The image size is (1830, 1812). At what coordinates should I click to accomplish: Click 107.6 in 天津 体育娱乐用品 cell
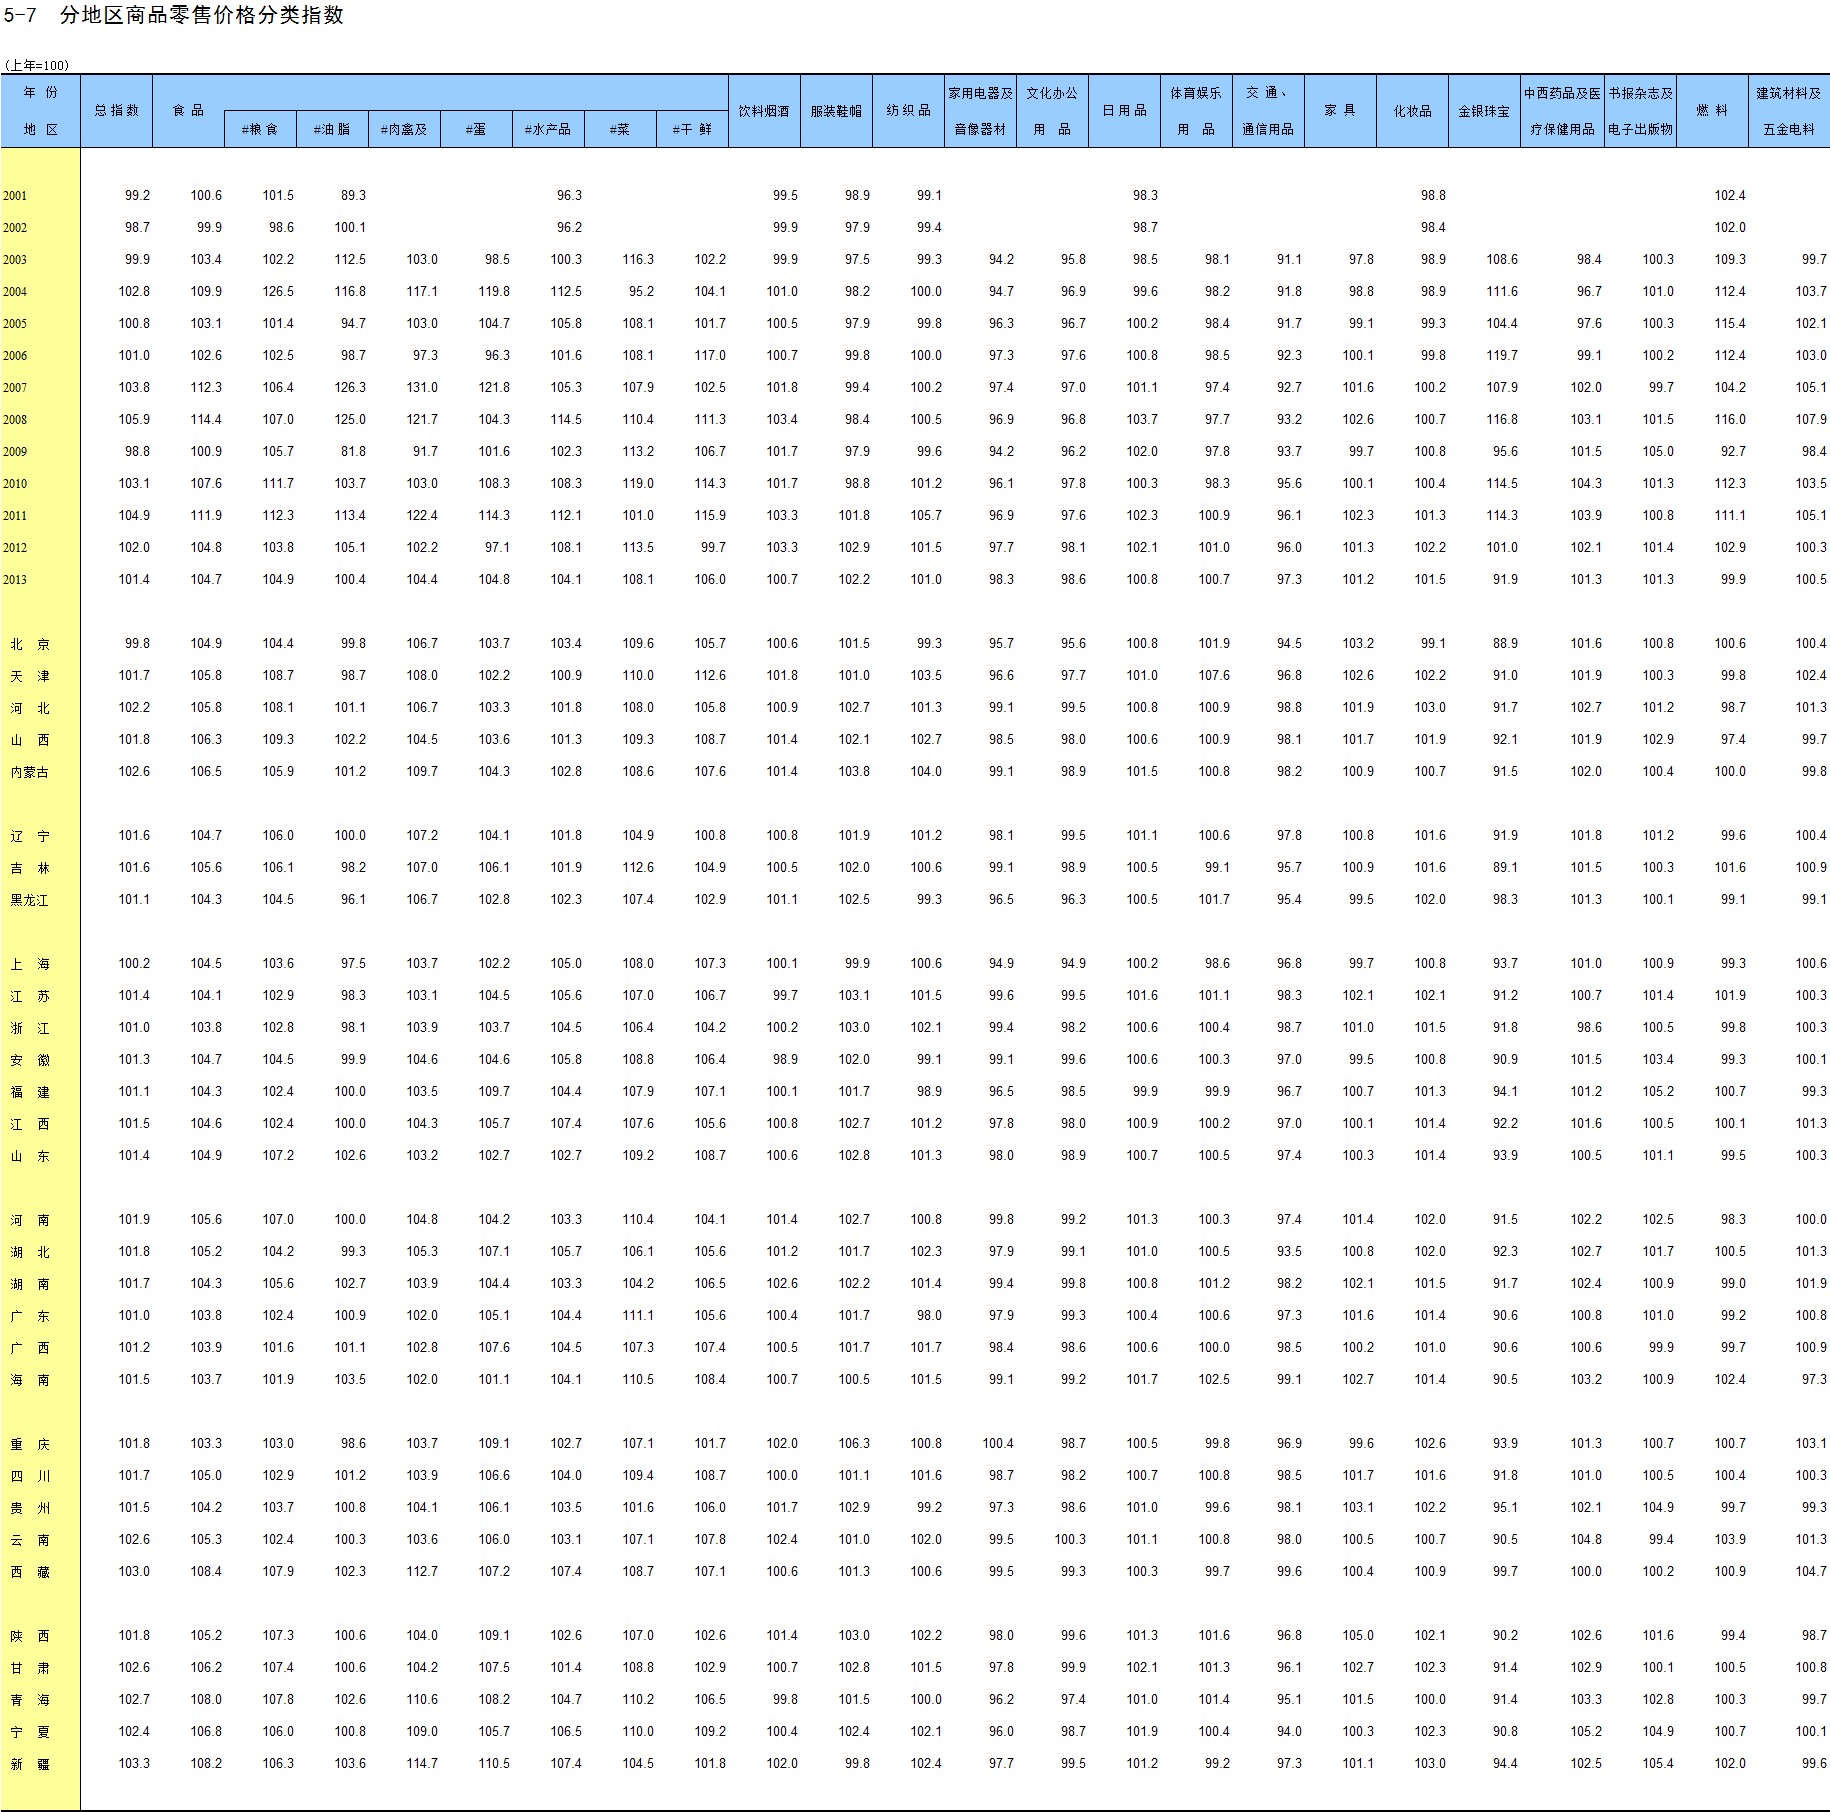1214,675
